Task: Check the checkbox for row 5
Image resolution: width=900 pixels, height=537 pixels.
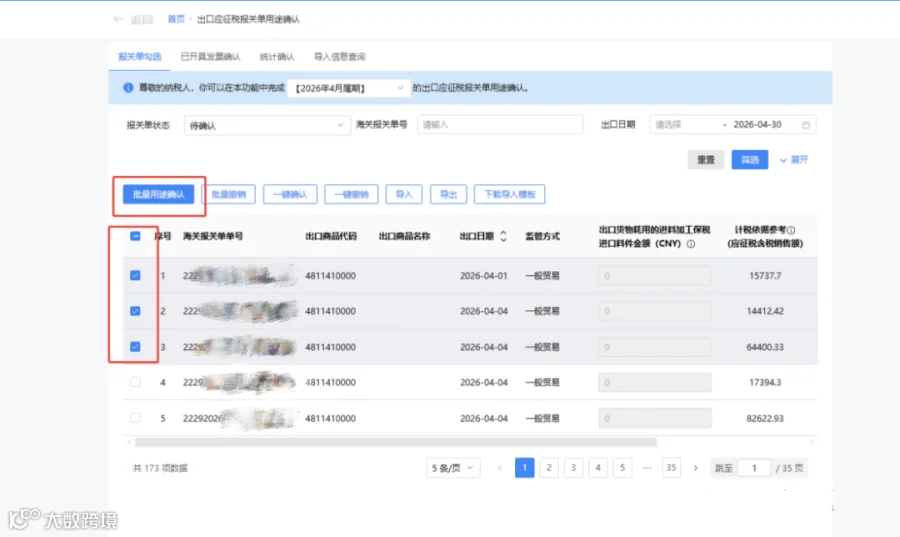Action: 135,418
